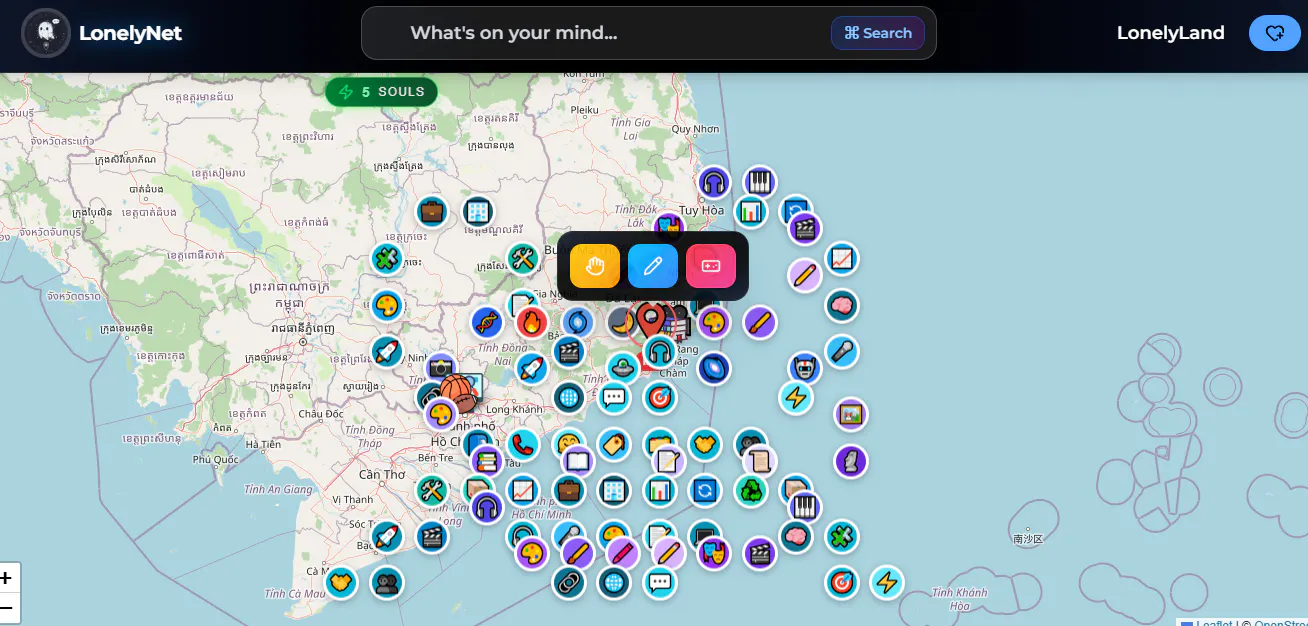Screen dimensions: 1308x626
Task: Open the crescent moon map marker
Action: pos(621,322)
